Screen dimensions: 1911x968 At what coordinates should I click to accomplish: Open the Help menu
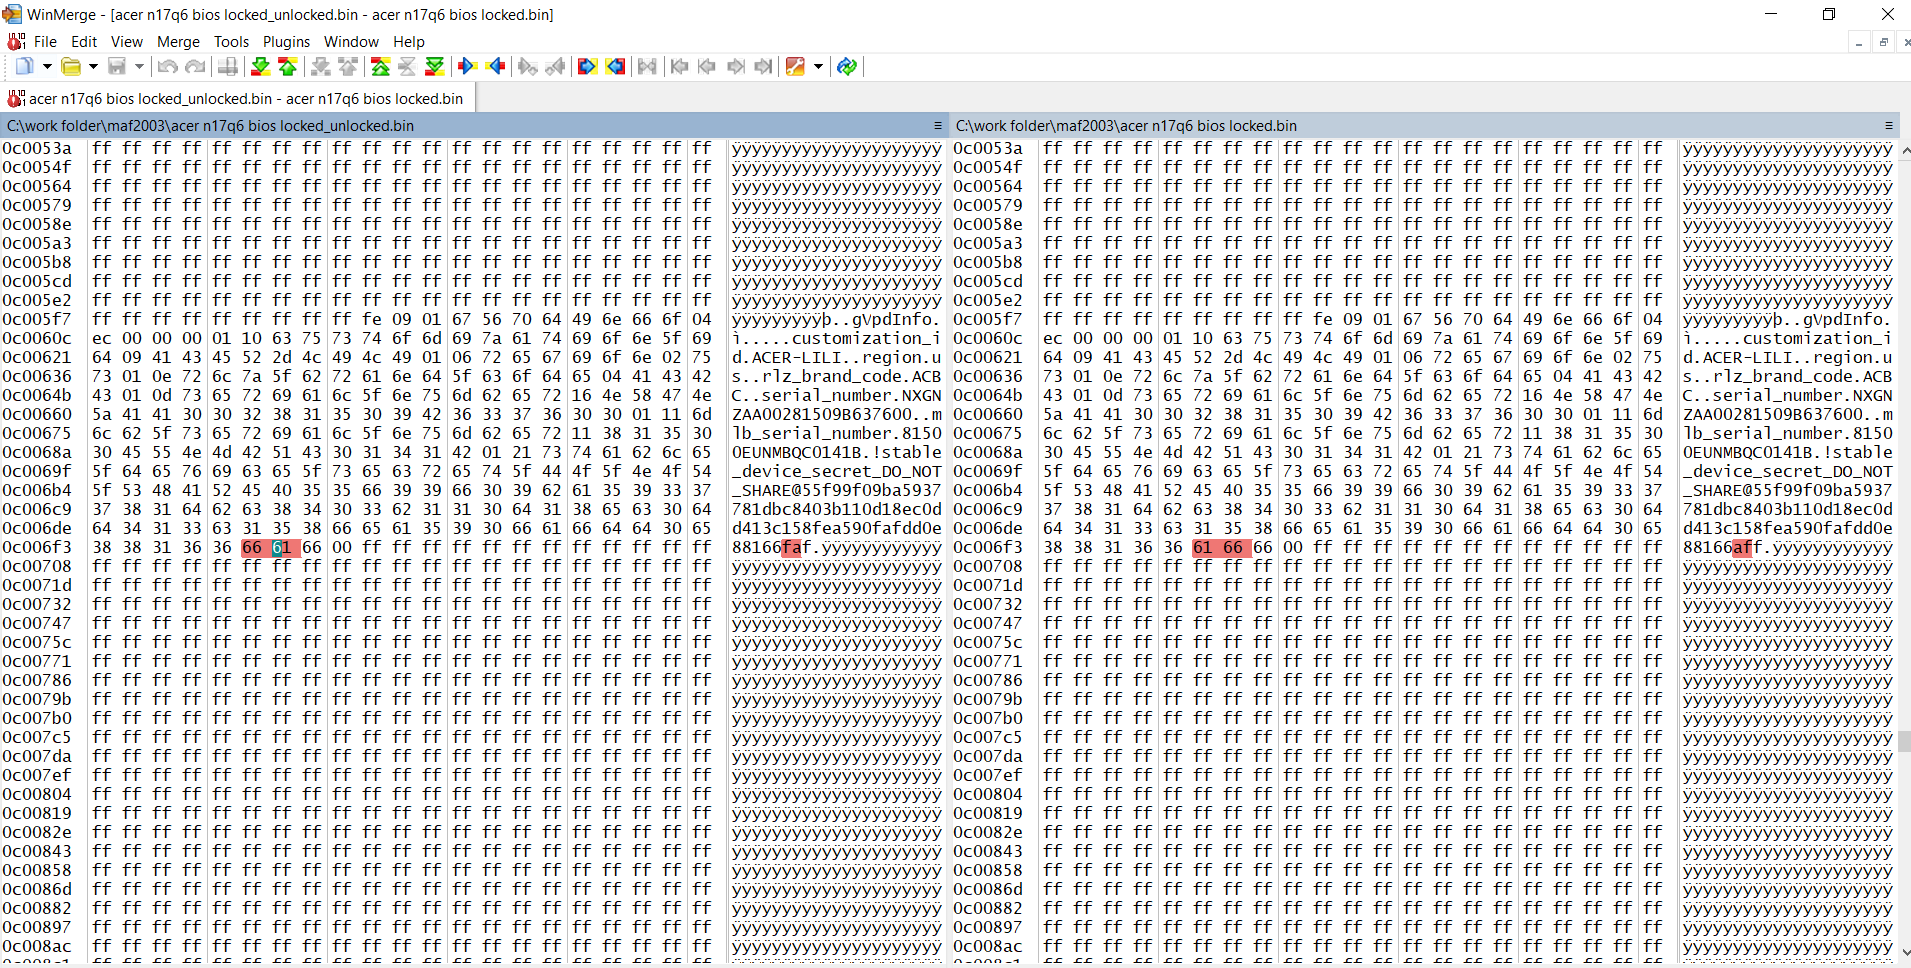(x=409, y=42)
